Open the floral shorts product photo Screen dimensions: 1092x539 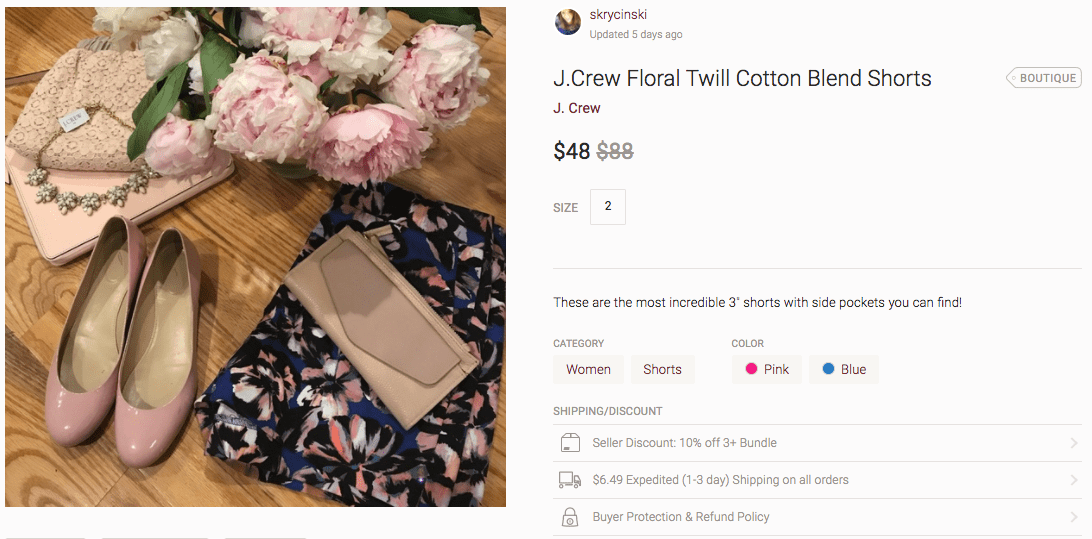(255, 257)
